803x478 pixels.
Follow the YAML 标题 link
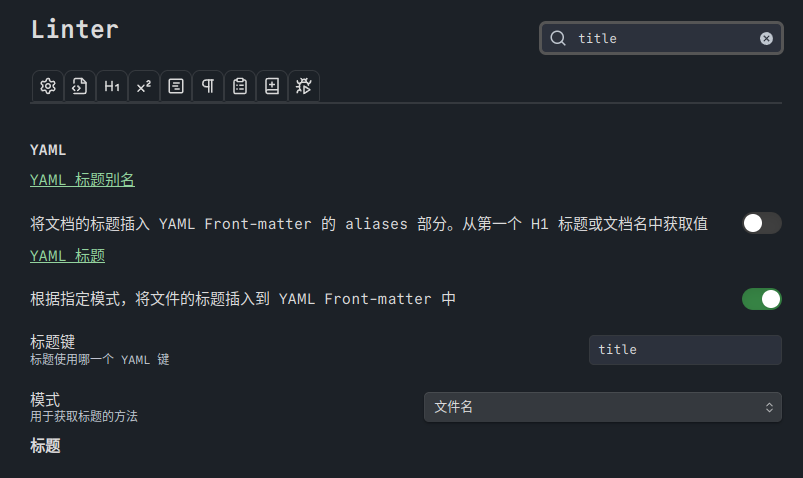pyautogui.click(x=67, y=256)
